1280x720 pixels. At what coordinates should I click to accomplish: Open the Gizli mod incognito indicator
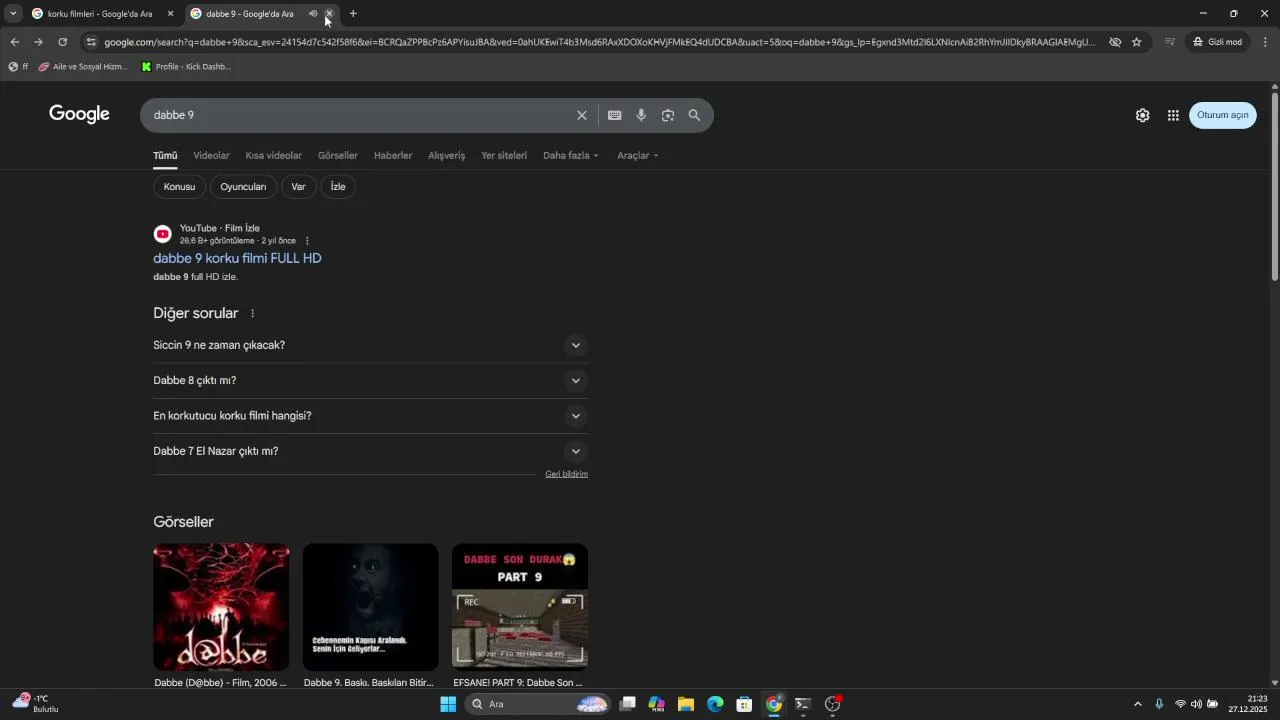click(1218, 42)
